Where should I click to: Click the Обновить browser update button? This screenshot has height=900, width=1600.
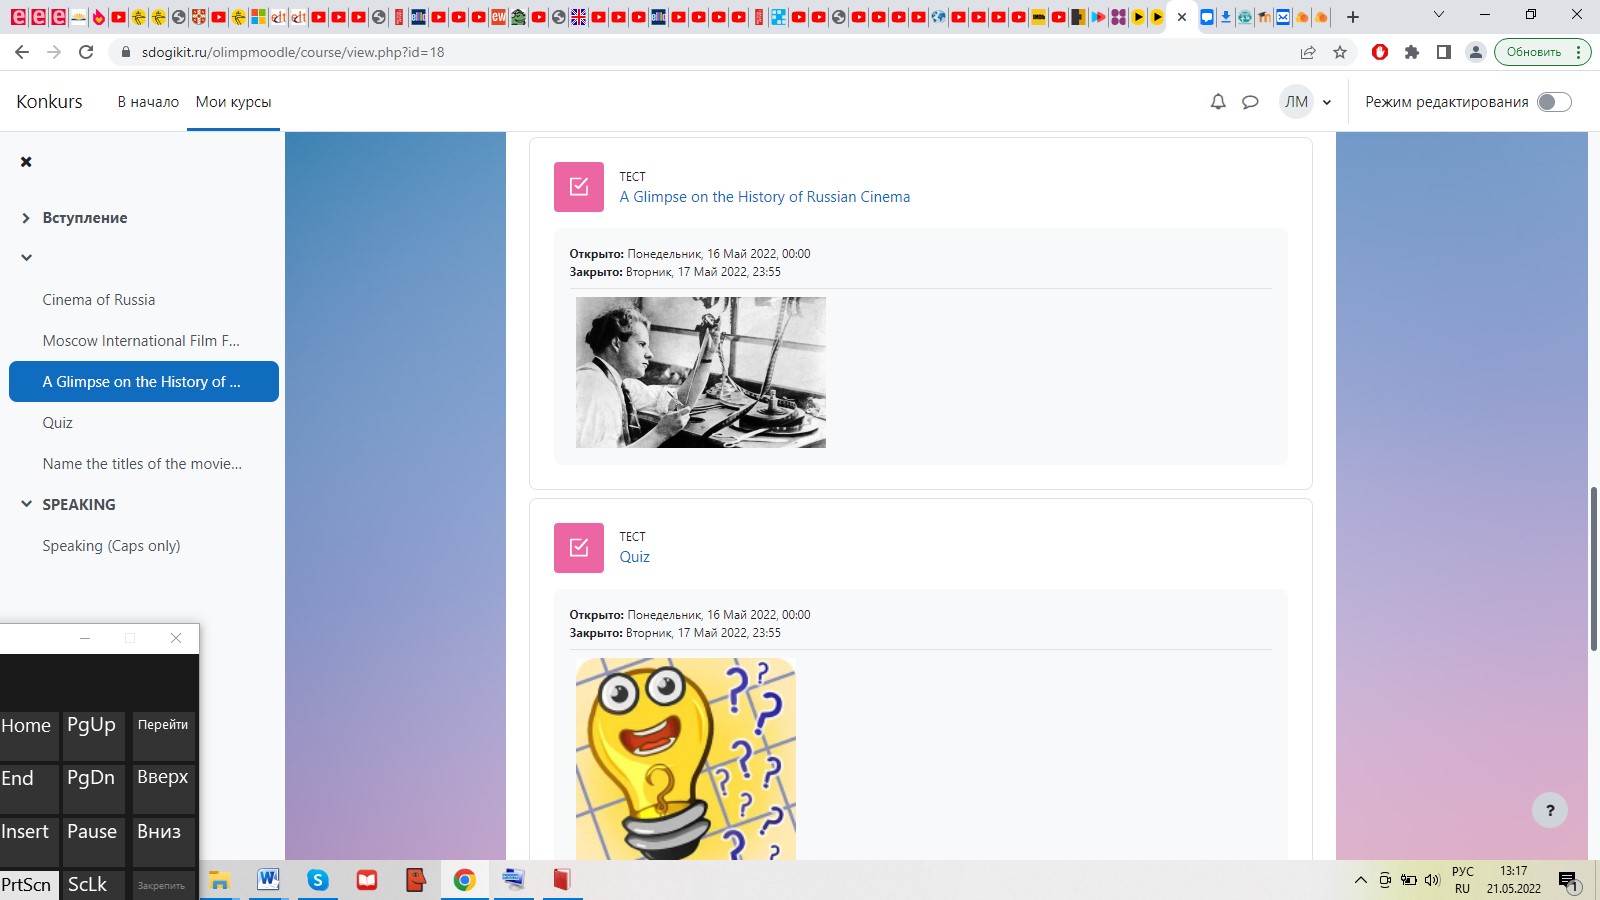[x=1534, y=52]
